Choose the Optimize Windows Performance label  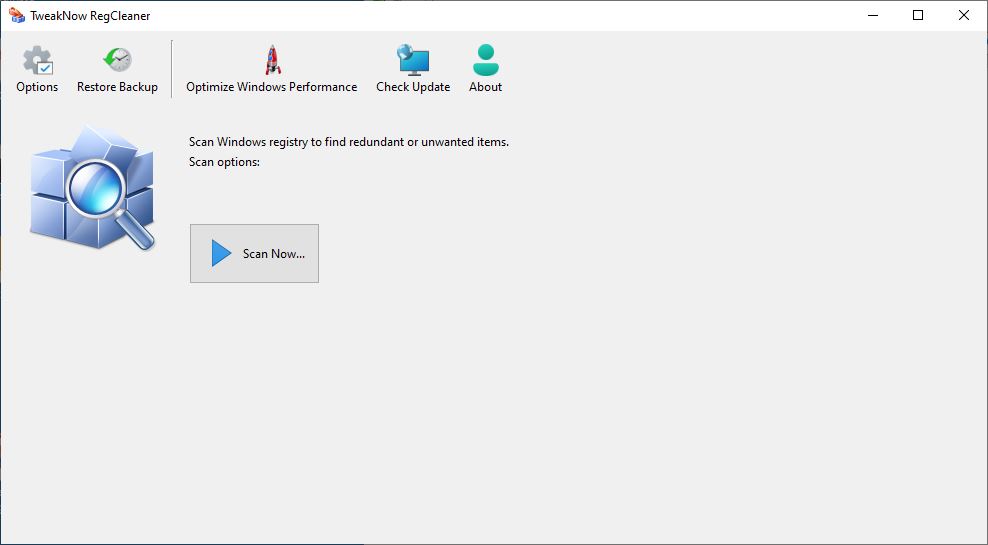click(x=272, y=87)
